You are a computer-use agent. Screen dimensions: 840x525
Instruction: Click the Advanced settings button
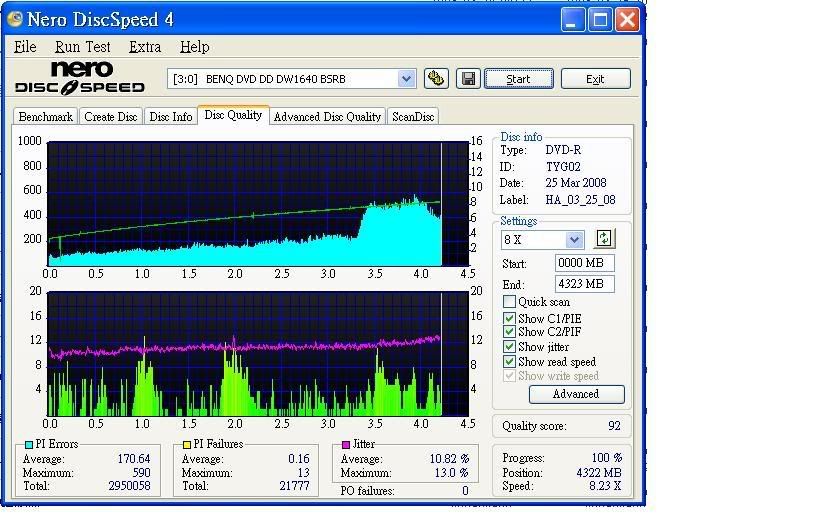(576, 394)
